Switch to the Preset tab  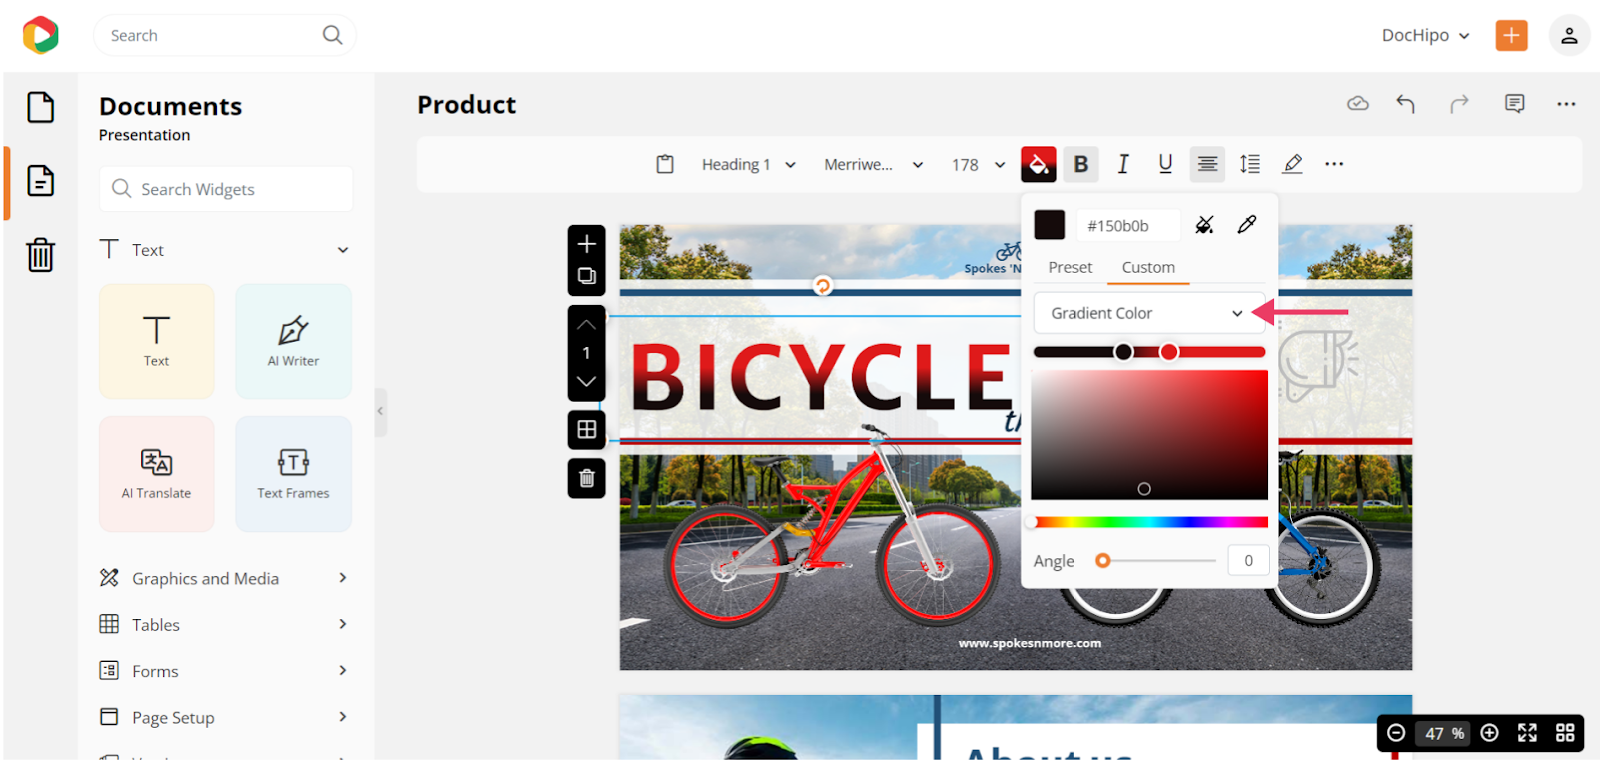click(1069, 267)
